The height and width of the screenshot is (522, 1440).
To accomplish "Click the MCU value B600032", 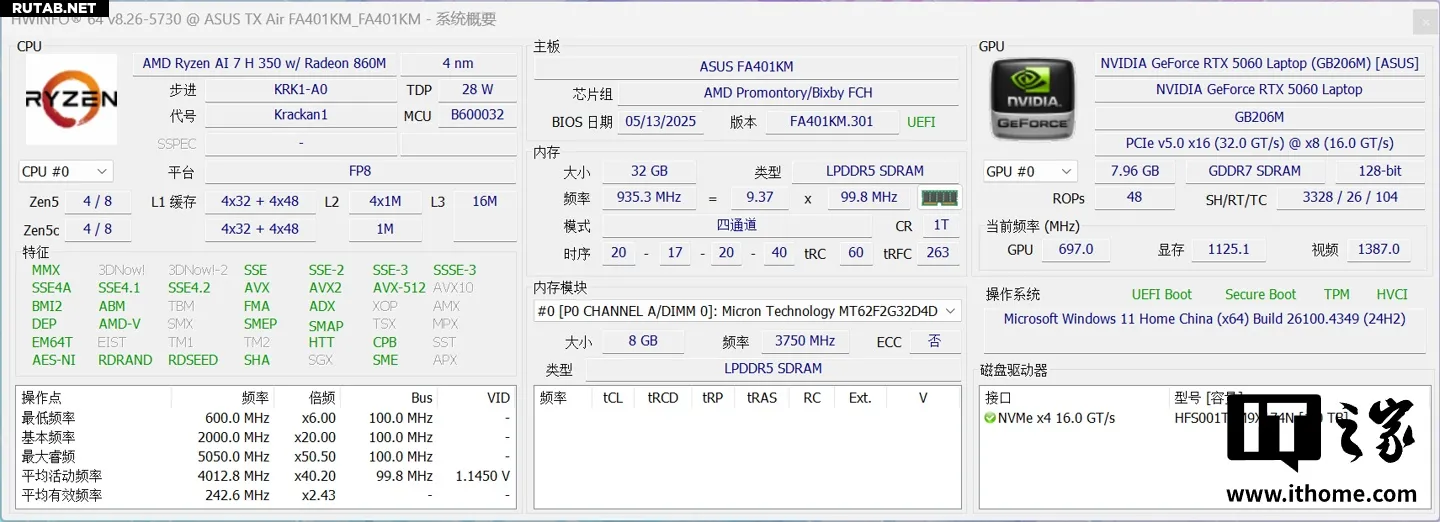I will [x=477, y=115].
